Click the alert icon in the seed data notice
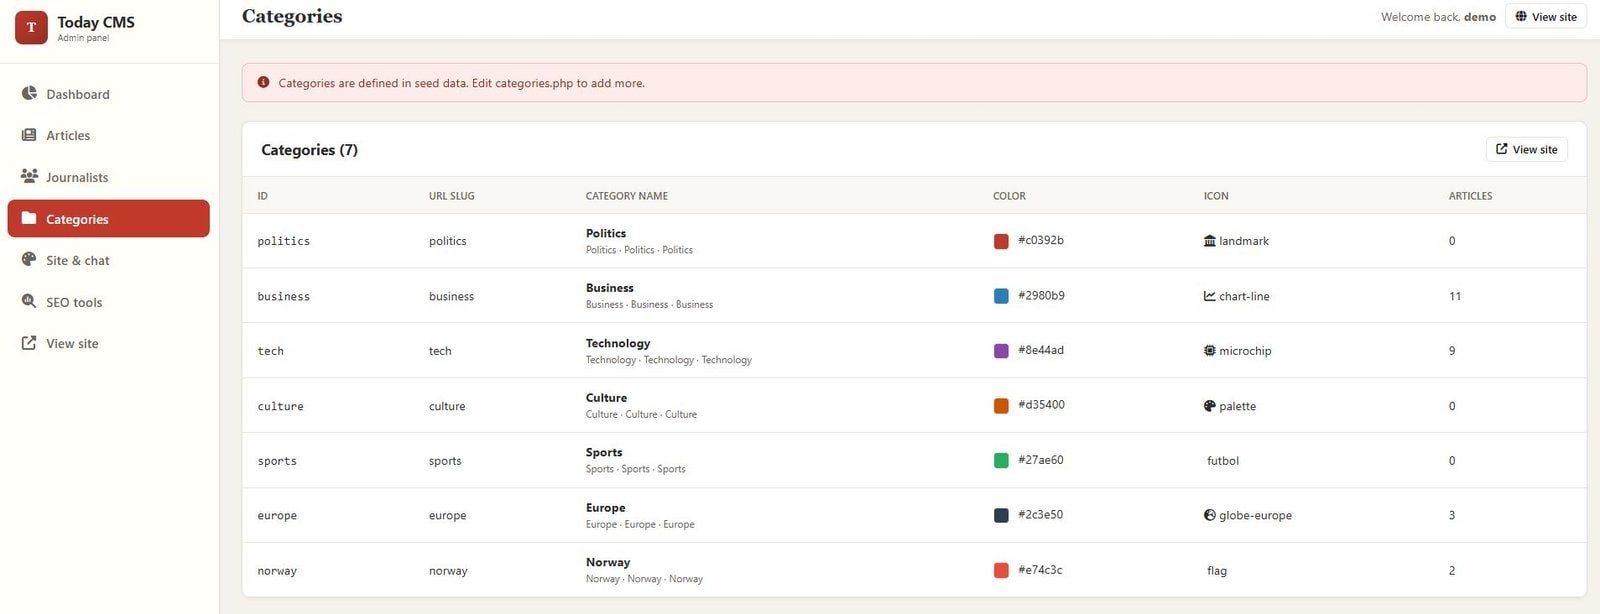Viewport: 1600px width, 614px height. pos(263,82)
